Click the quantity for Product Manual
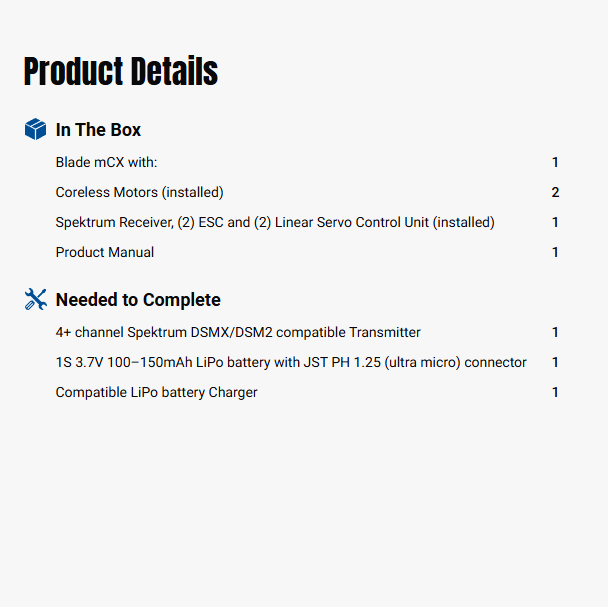Viewport: 608px width, 607px height. [555, 252]
